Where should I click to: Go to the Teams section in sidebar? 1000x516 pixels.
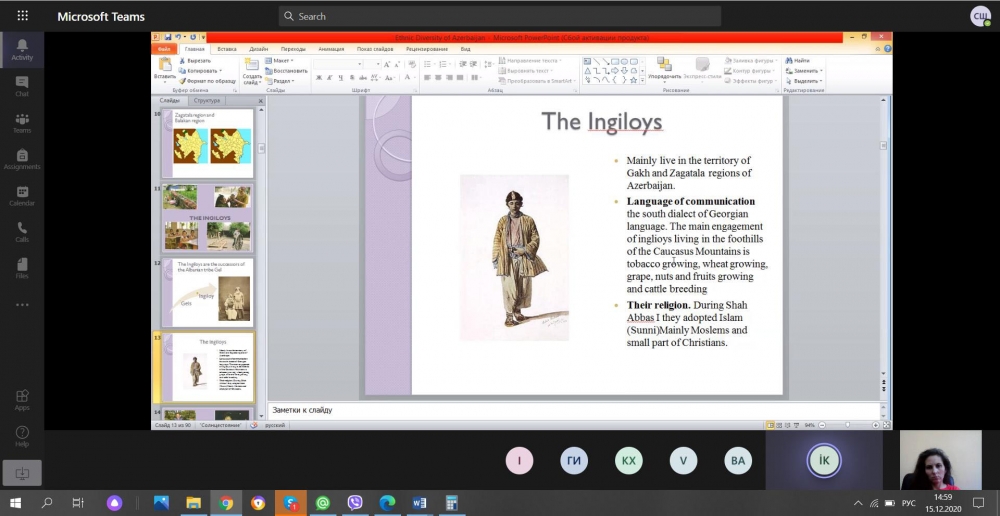(22, 122)
